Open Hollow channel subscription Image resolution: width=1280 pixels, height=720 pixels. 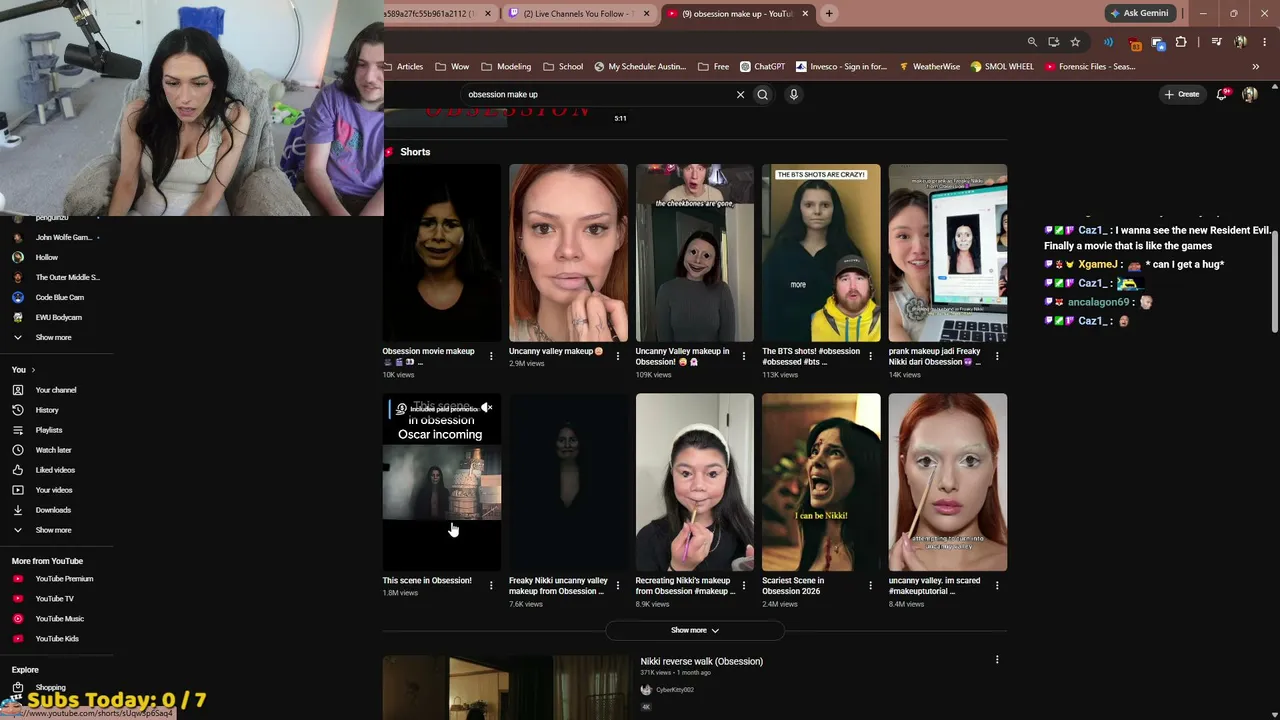(47, 257)
